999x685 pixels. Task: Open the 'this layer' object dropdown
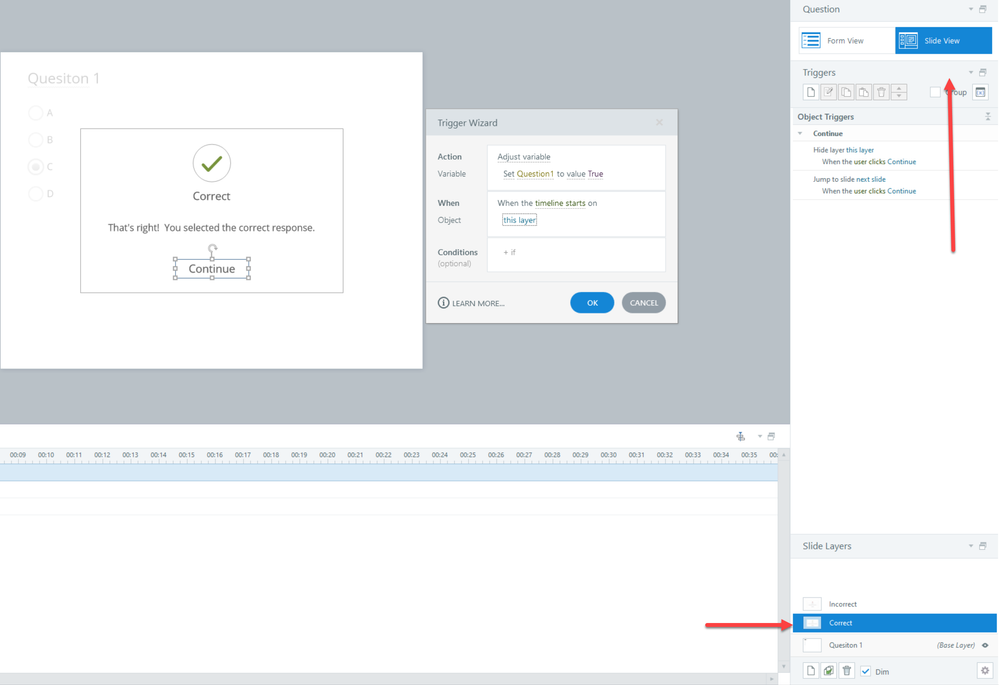(519, 220)
